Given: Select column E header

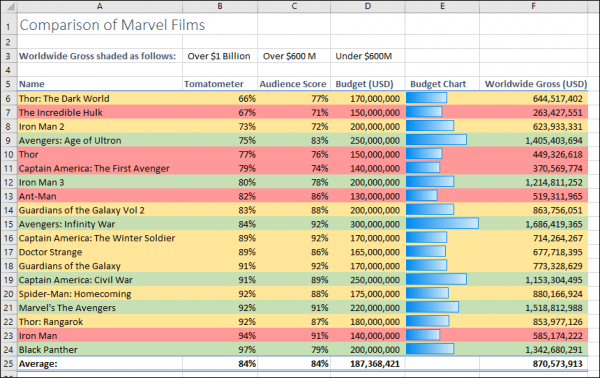Looking at the screenshot, I should (442, 6).
